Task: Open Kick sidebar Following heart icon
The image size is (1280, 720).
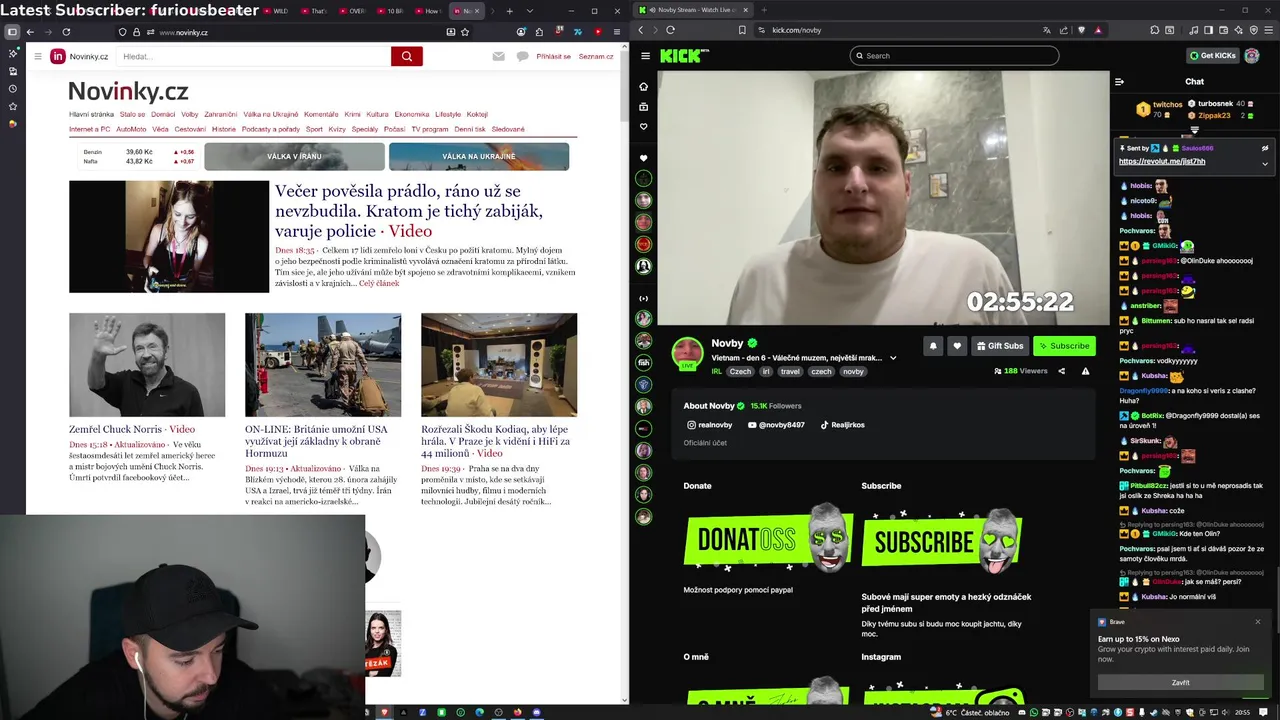Action: click(x=643, y=126)
